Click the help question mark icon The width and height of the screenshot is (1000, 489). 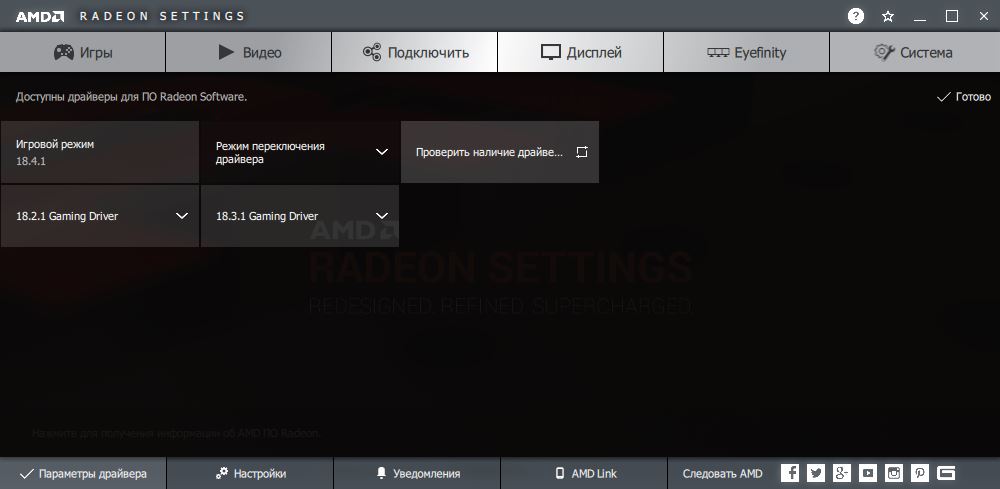(856, 17)
